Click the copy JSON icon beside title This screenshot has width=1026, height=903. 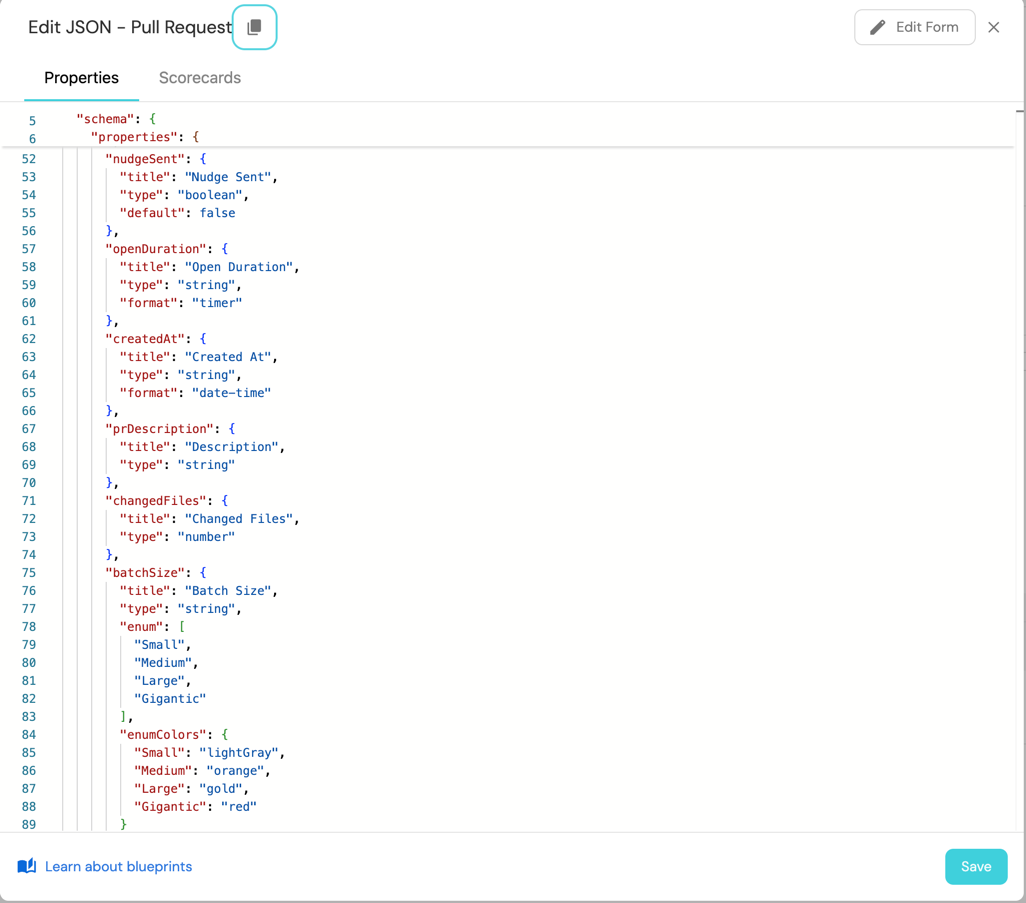tap(254, 27)
